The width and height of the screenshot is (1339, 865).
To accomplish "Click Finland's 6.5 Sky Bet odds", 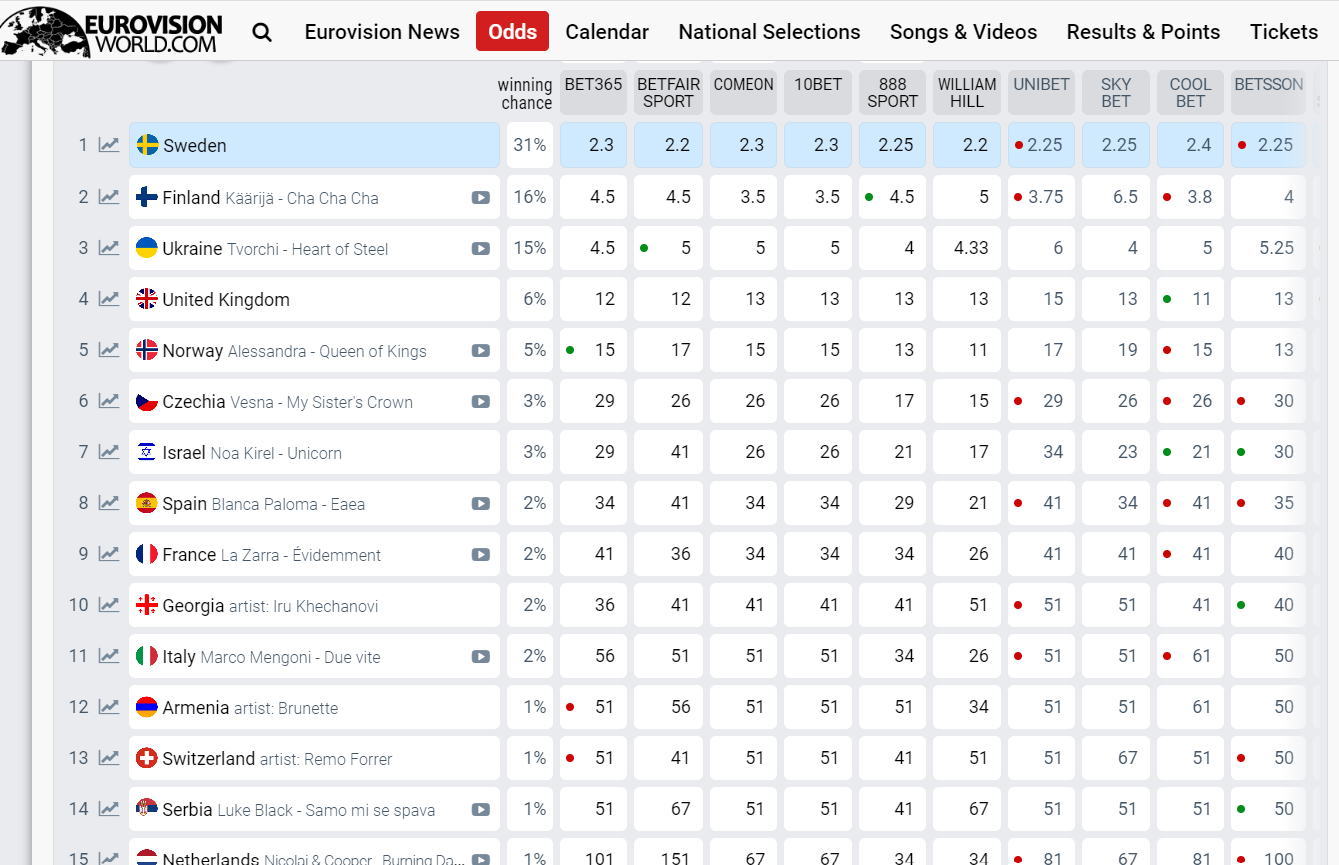I will tap(1116, 197).
